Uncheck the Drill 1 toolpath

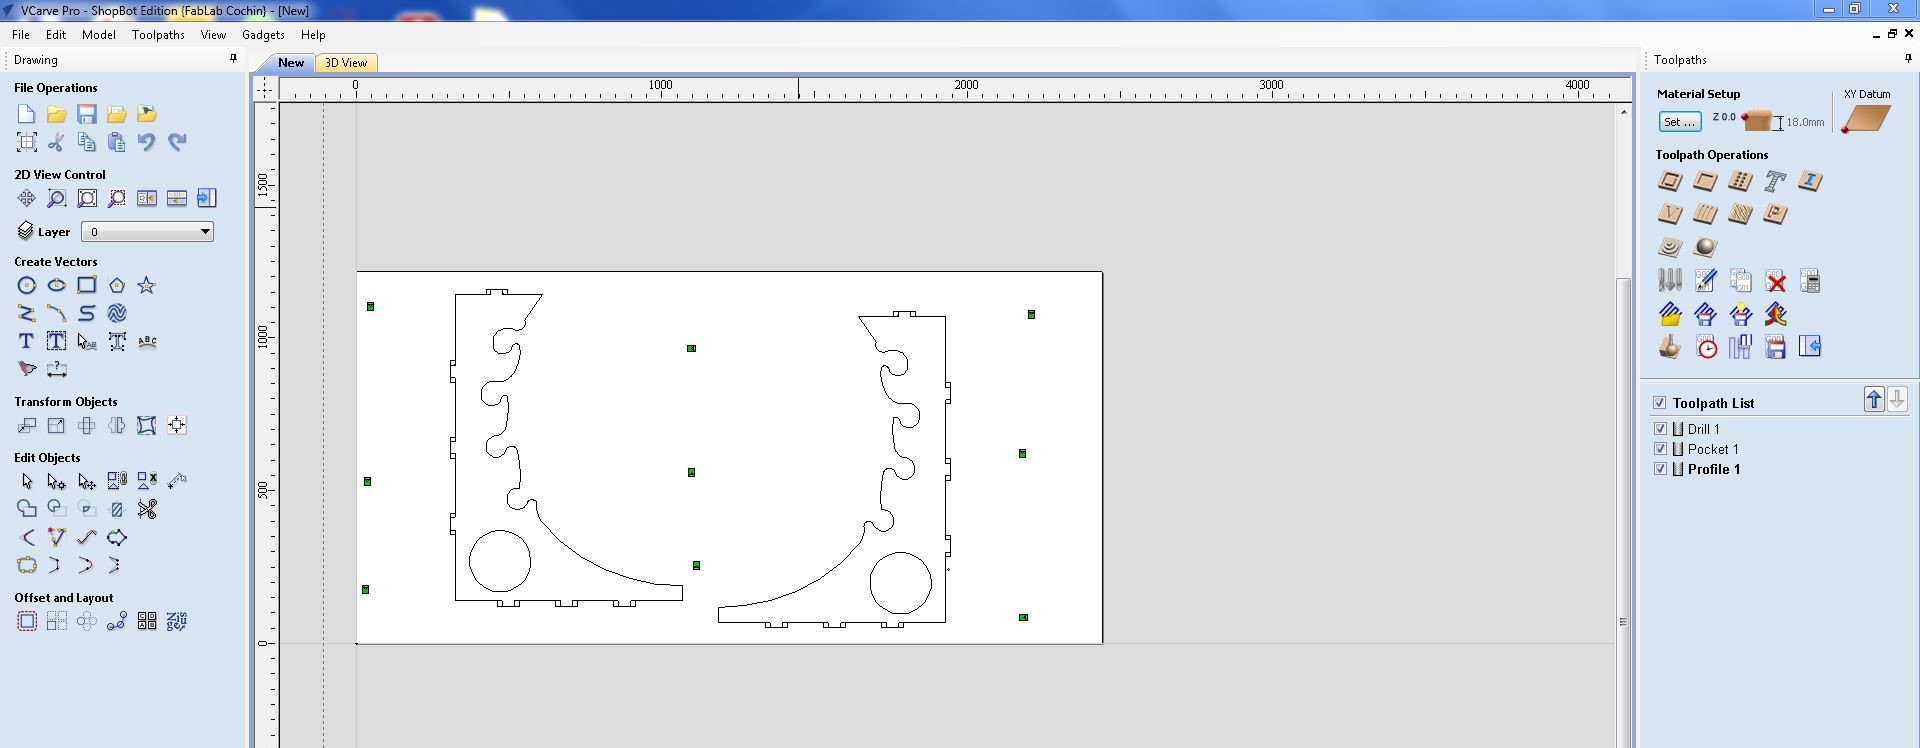(x=1660, y=429)
